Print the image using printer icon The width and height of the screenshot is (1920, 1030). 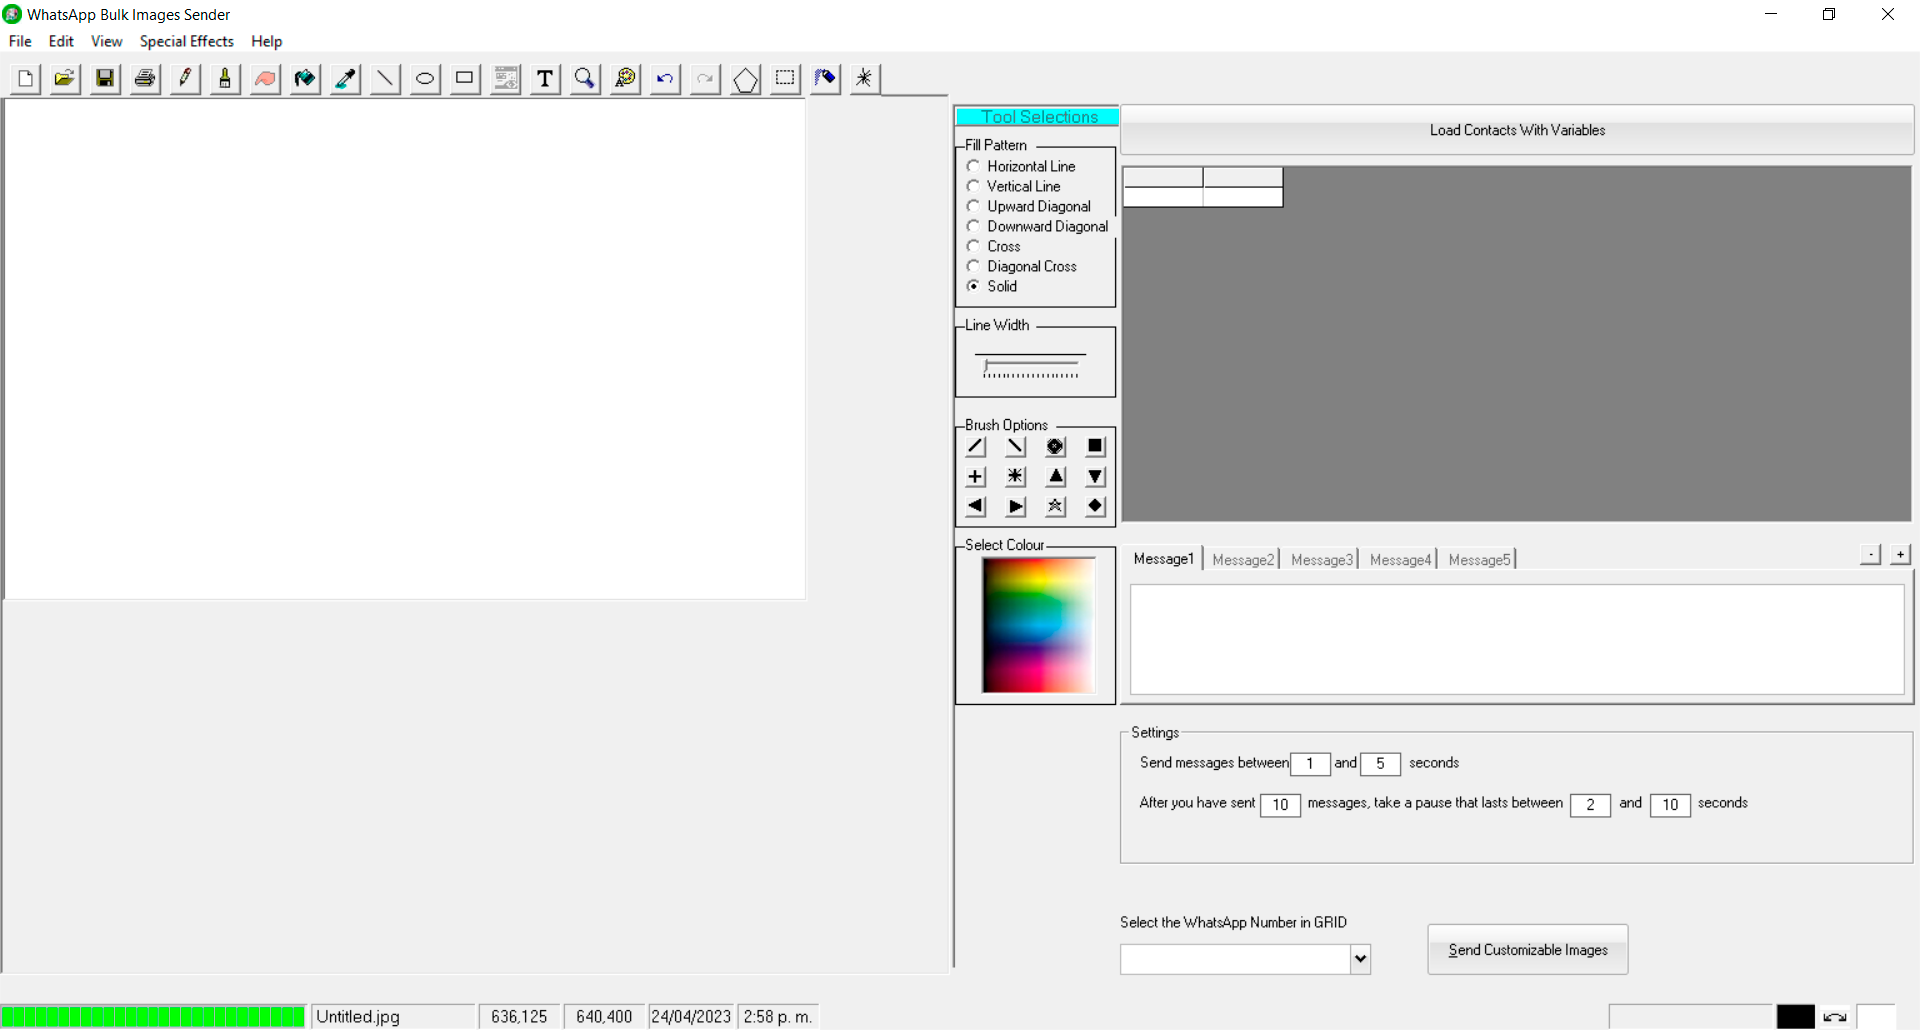[x=145, y=79]
